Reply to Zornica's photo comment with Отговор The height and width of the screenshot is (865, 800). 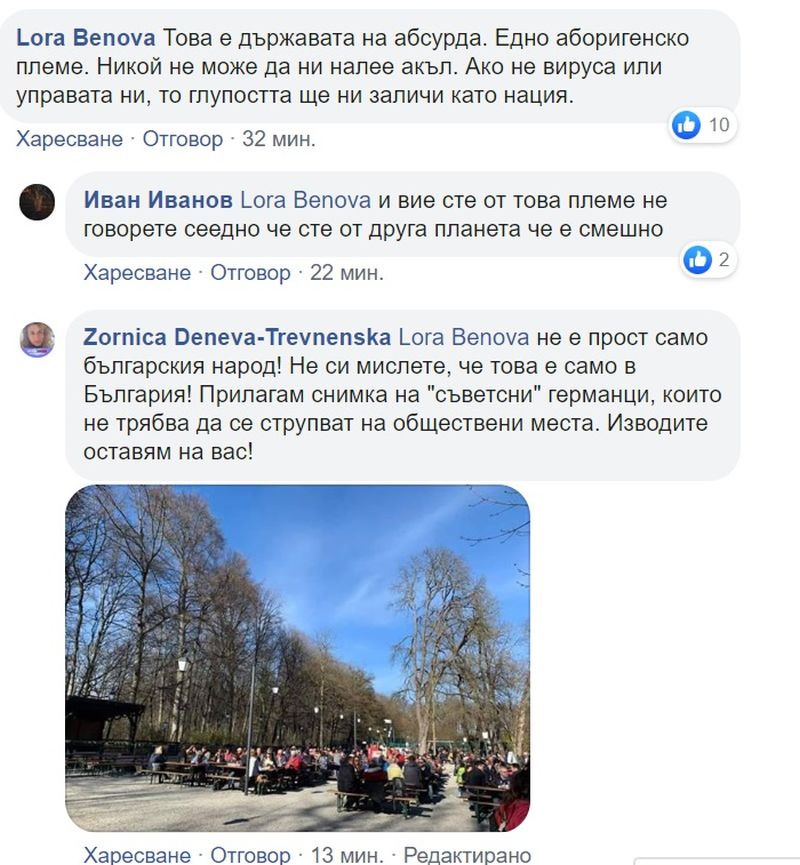250,855
